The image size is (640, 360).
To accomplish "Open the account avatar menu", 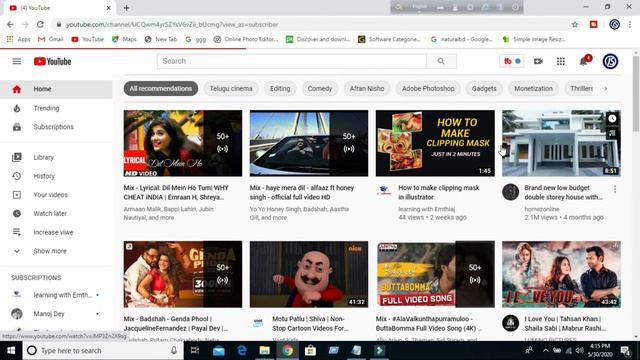I will (x=610, y=61).
